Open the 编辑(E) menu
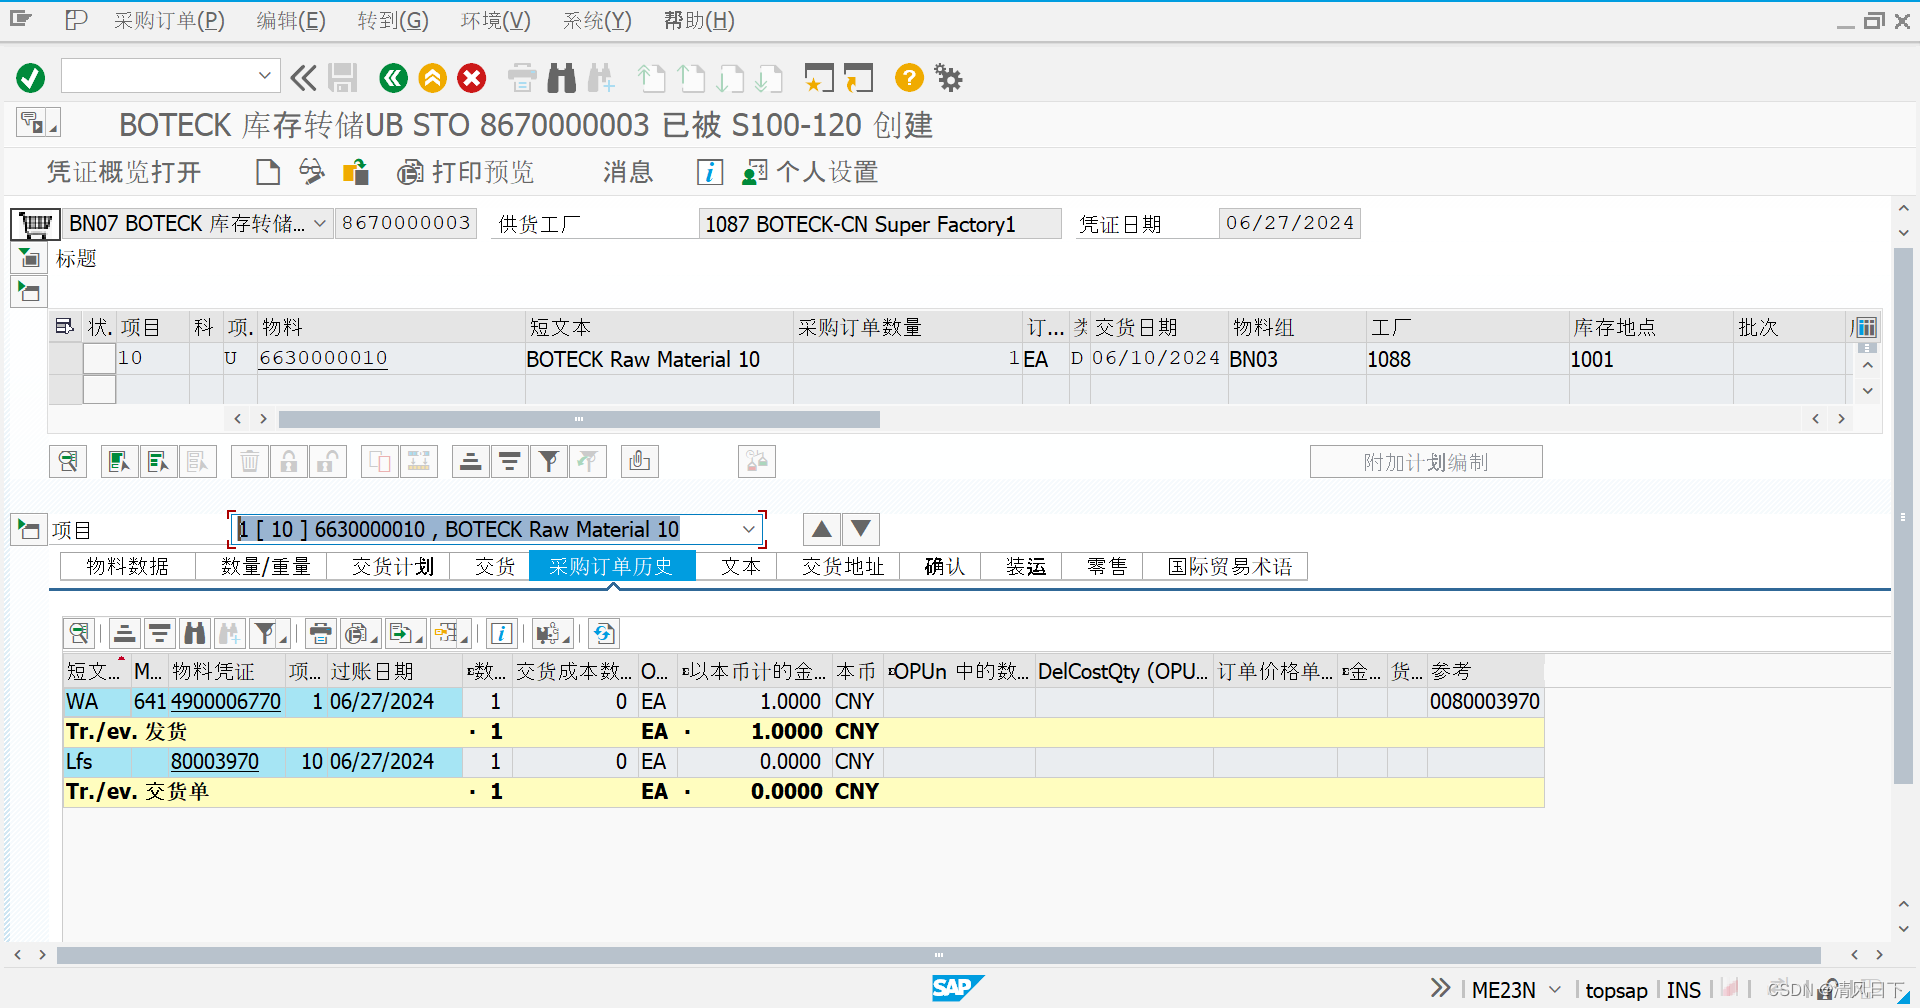The height and width of the screenshot is (1008, 1920). click(x=291, y=20)
